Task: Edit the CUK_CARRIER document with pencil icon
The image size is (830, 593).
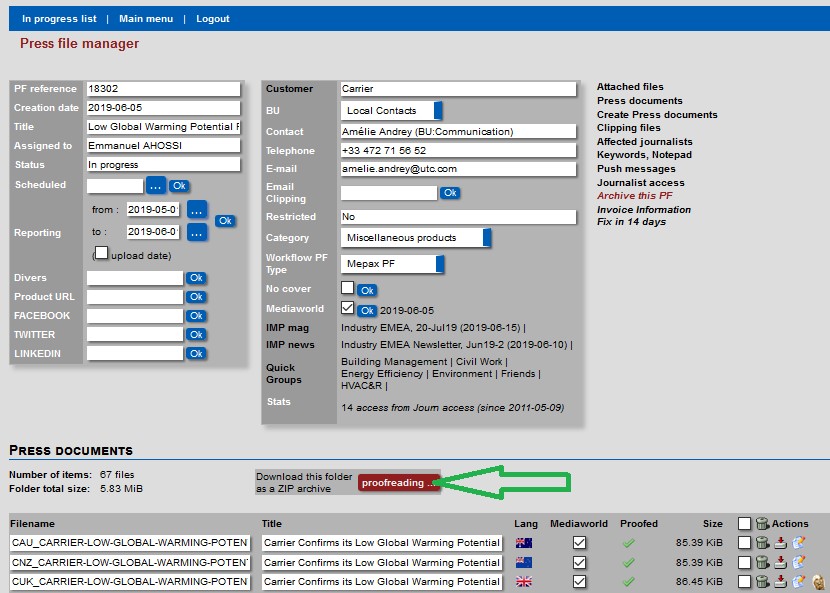Action: 799,582
